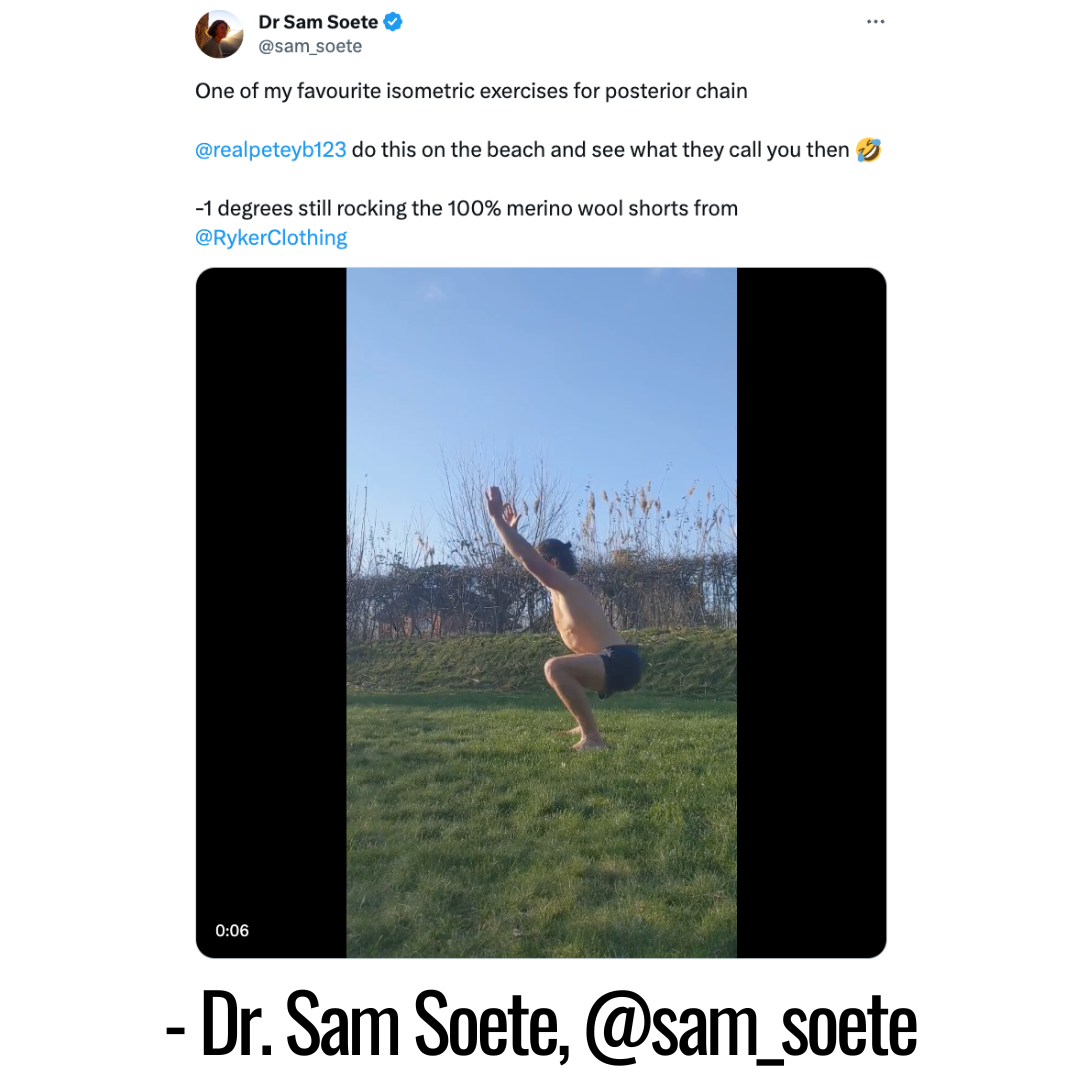Open the three-dot more options menu
The image size is (1080, 1080).
pos(875,22)
